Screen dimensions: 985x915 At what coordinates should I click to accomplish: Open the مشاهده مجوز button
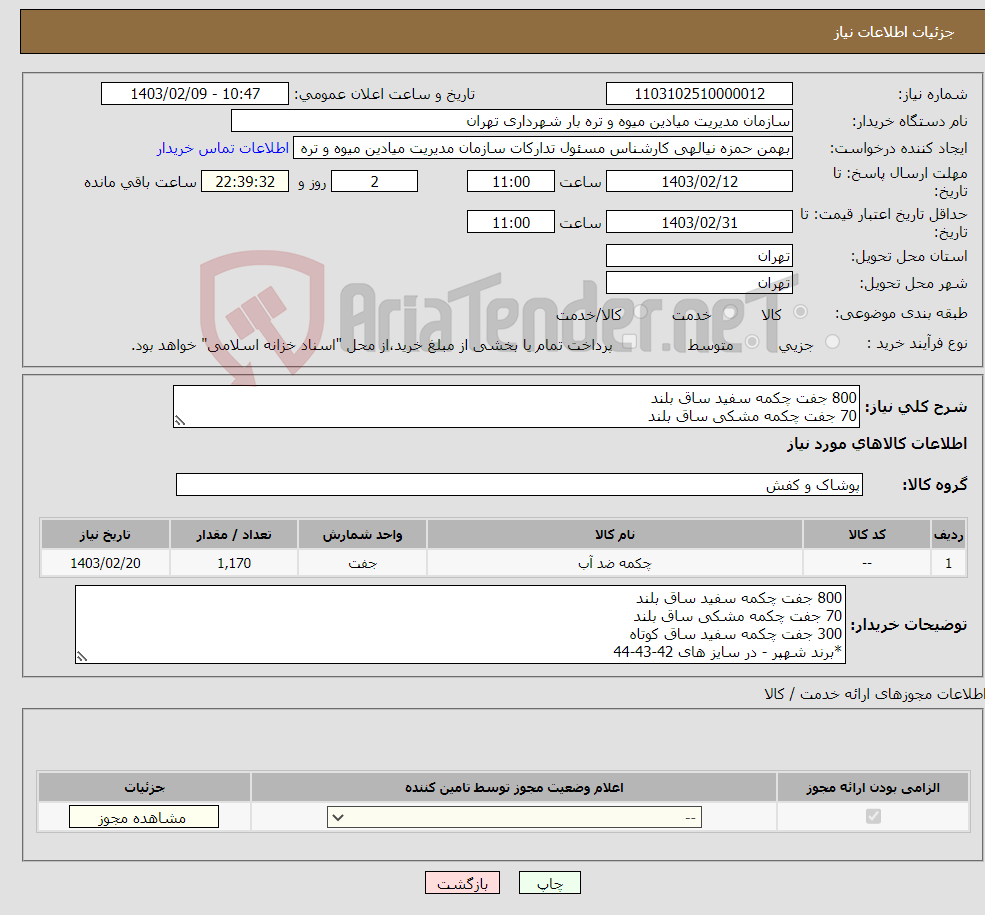point(144,817)
